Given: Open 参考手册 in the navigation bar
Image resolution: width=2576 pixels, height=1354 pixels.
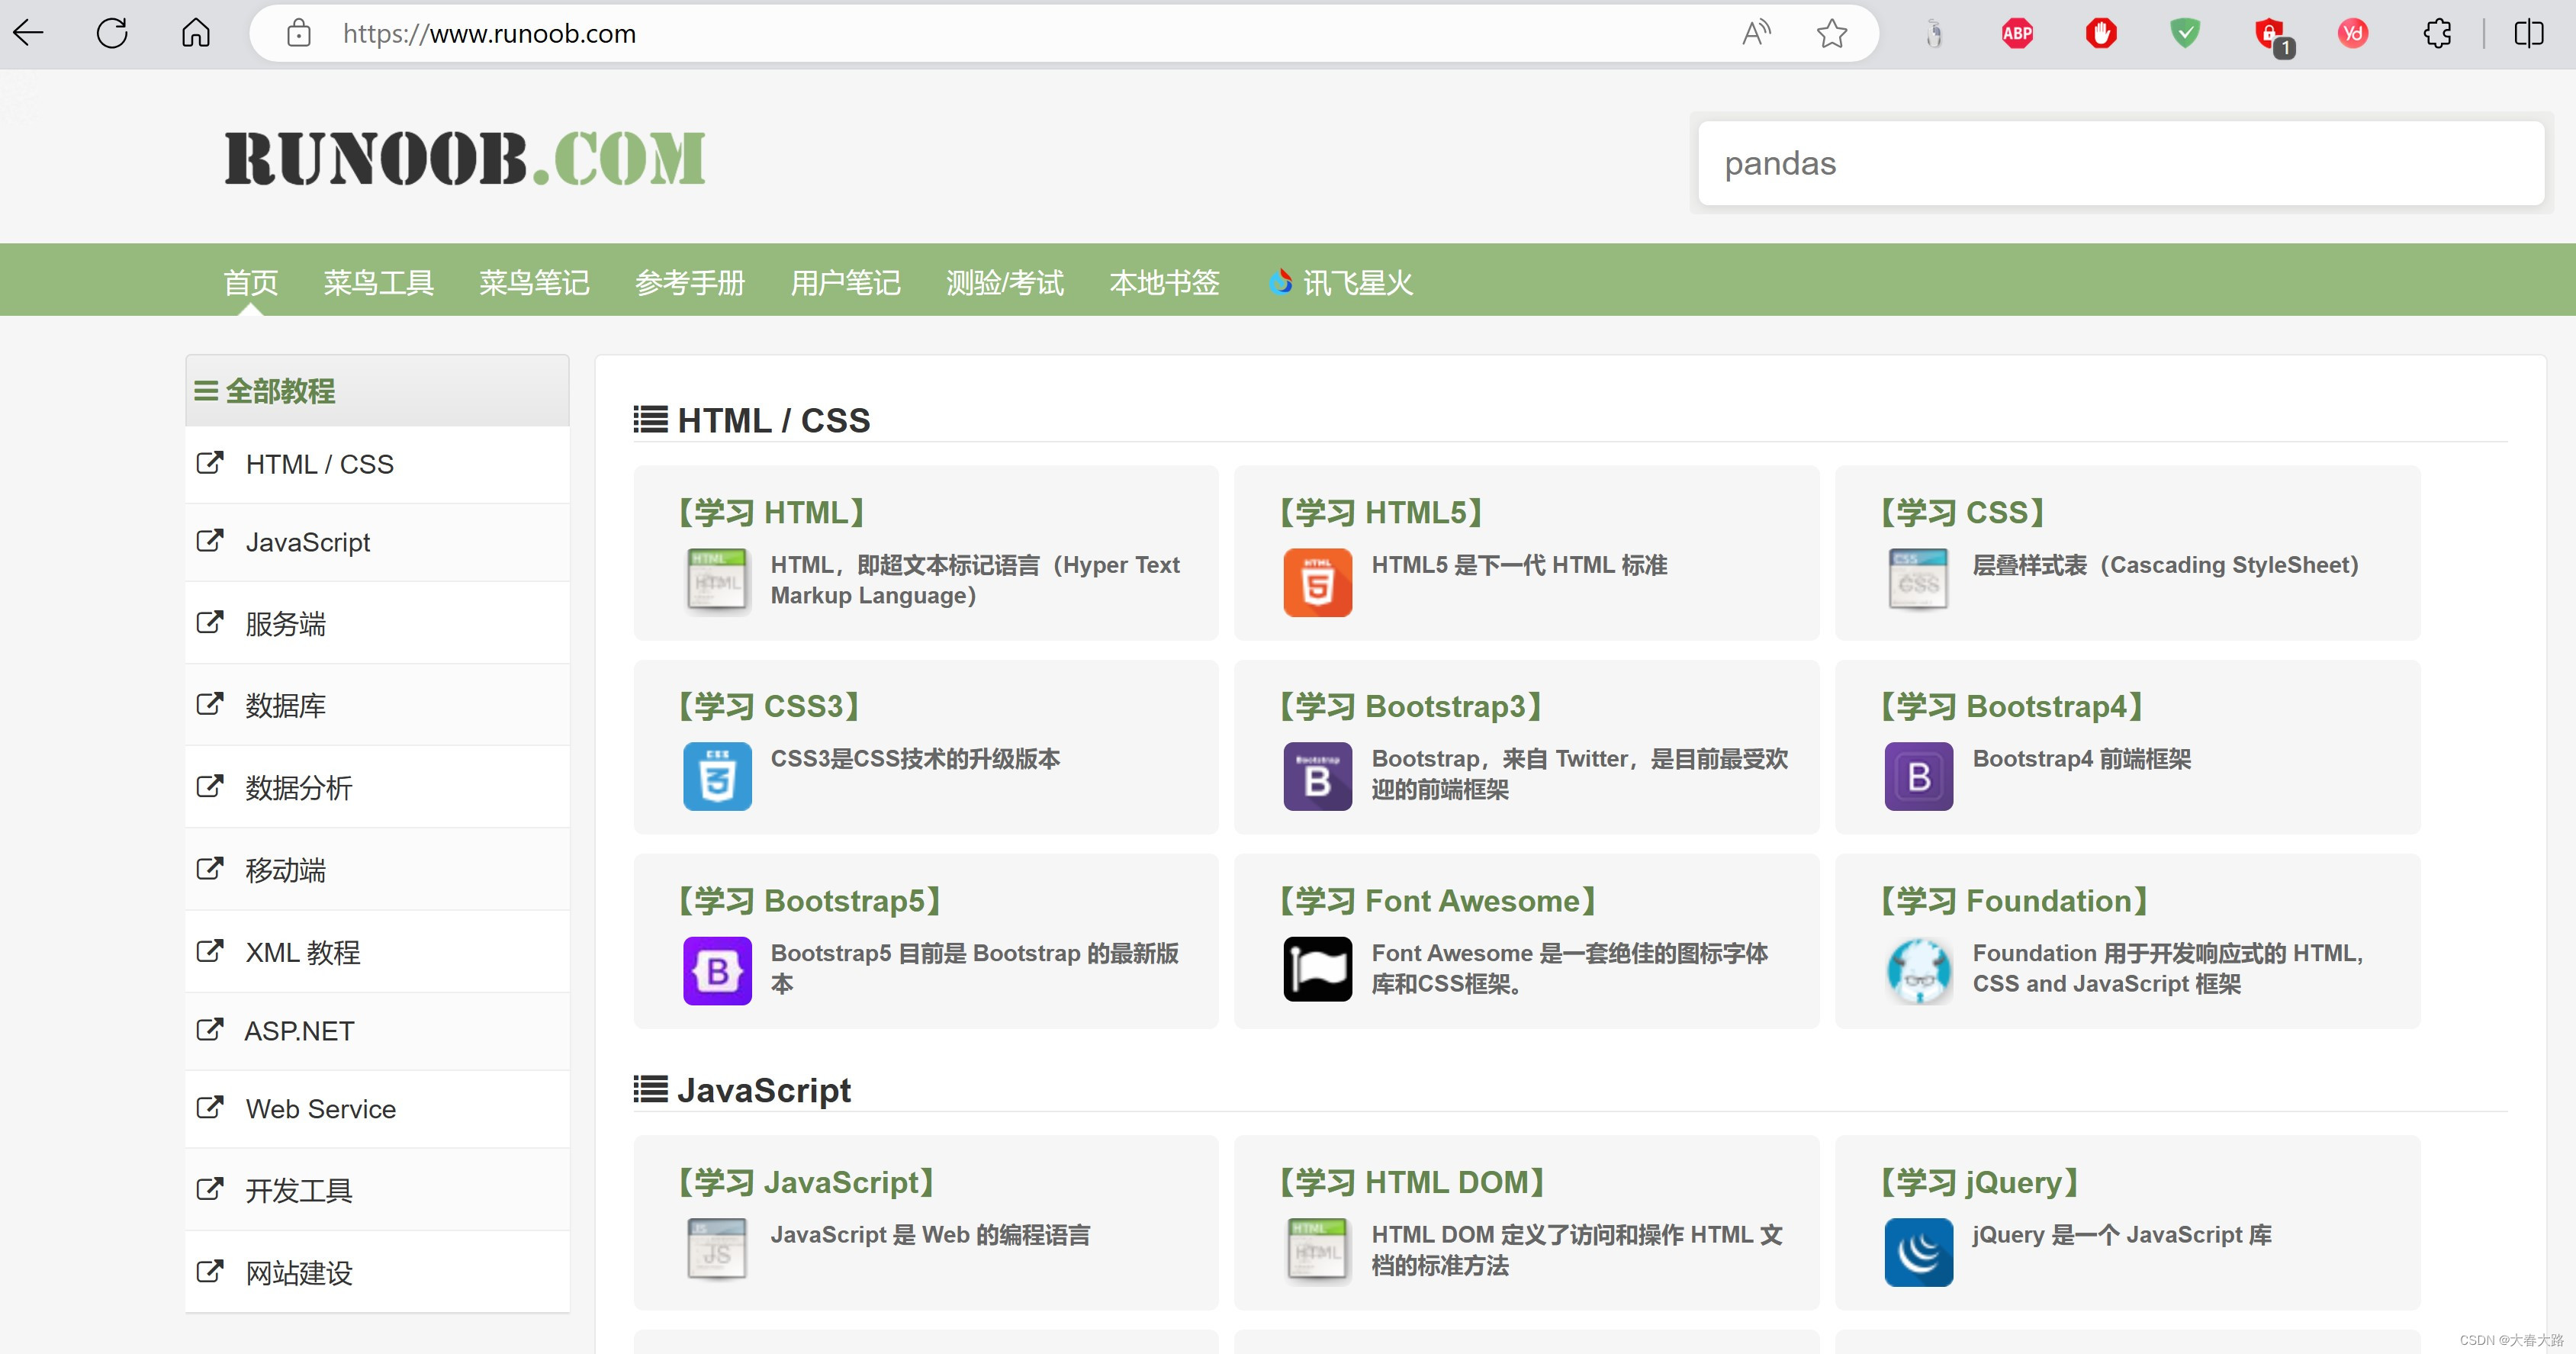Looking at the screenshot, I should 690,283.
